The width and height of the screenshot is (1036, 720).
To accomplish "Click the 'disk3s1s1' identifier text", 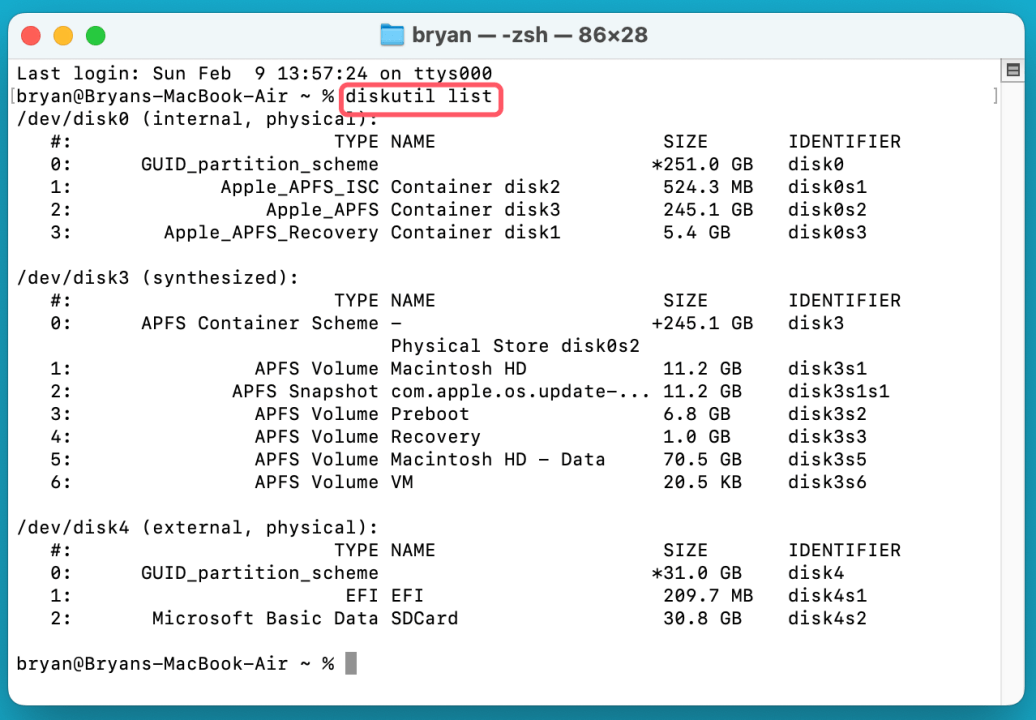I will point(838,391).
